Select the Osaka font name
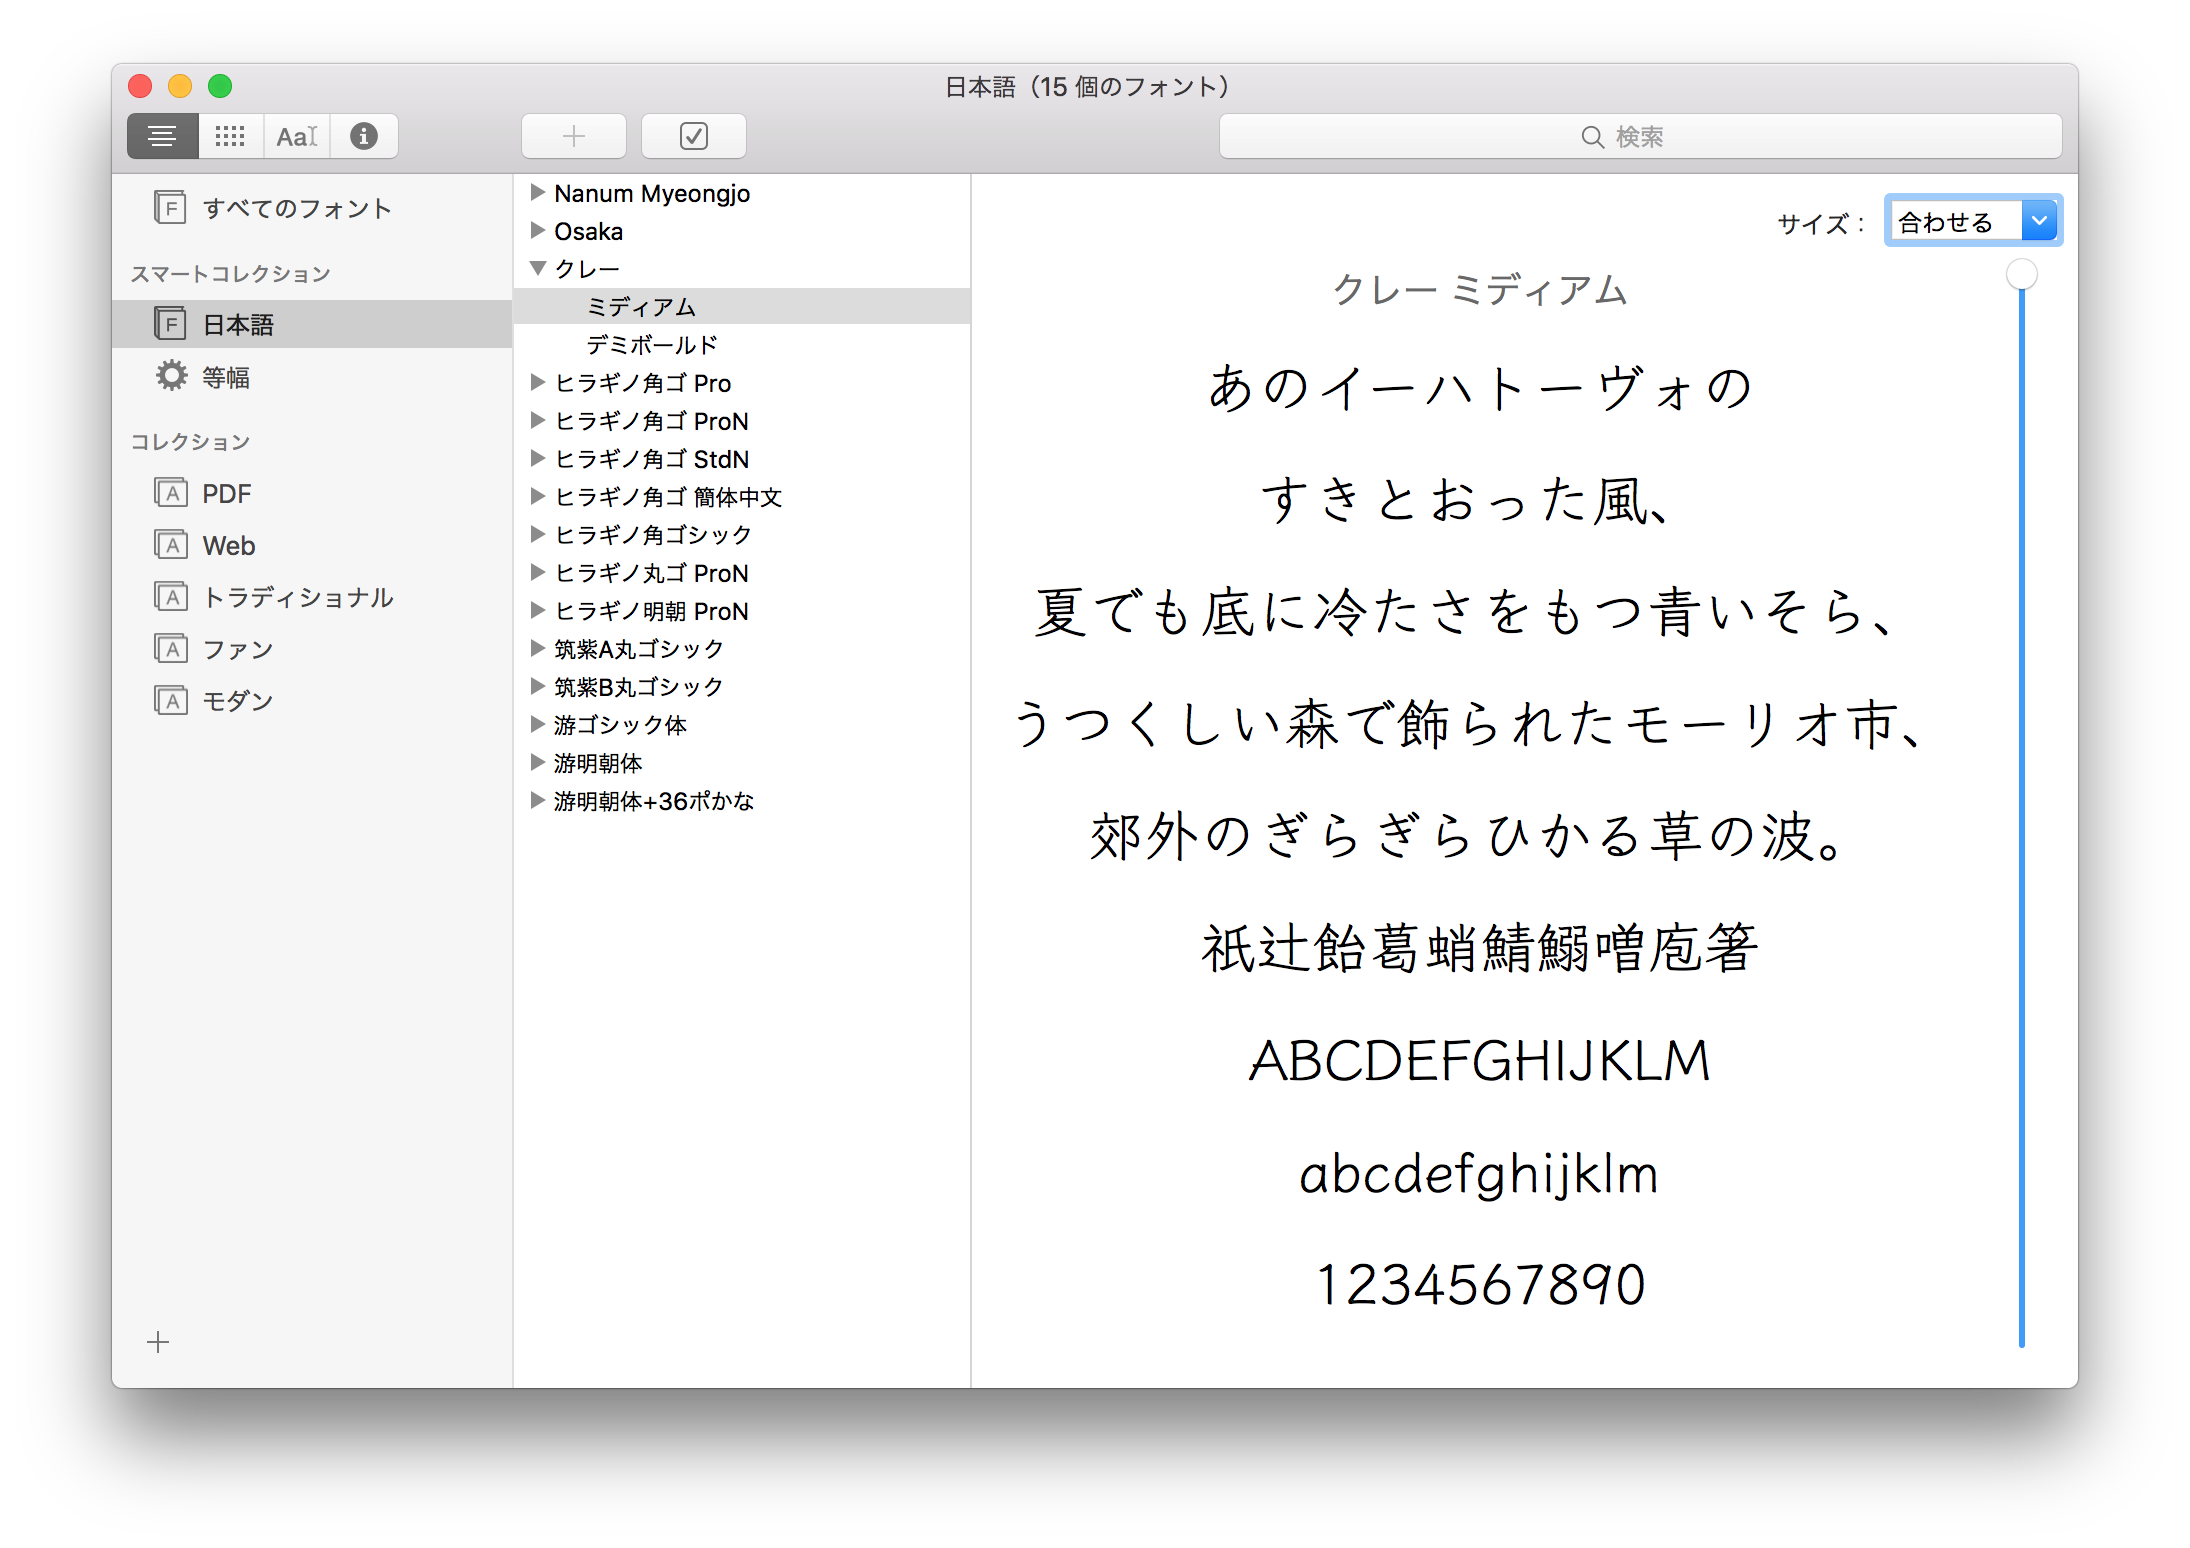Viewport: 2190px width, 1548px height. (589, 231)
